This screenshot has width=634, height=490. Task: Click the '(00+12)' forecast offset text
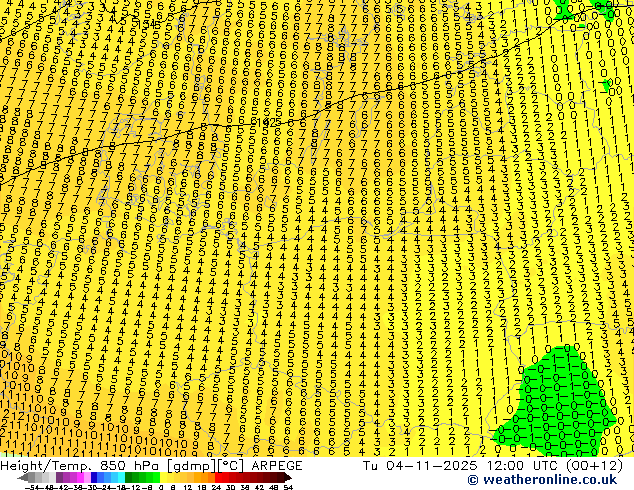pos(594,466)
